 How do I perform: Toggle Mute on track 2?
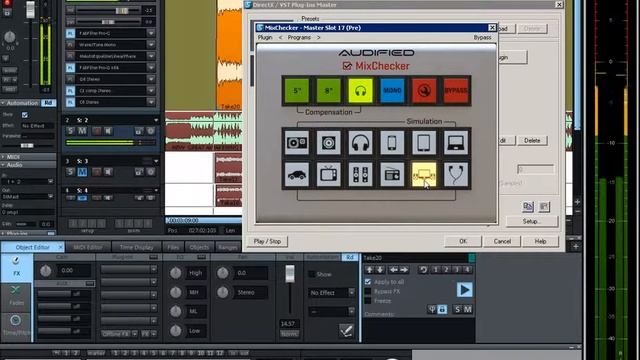82,131
